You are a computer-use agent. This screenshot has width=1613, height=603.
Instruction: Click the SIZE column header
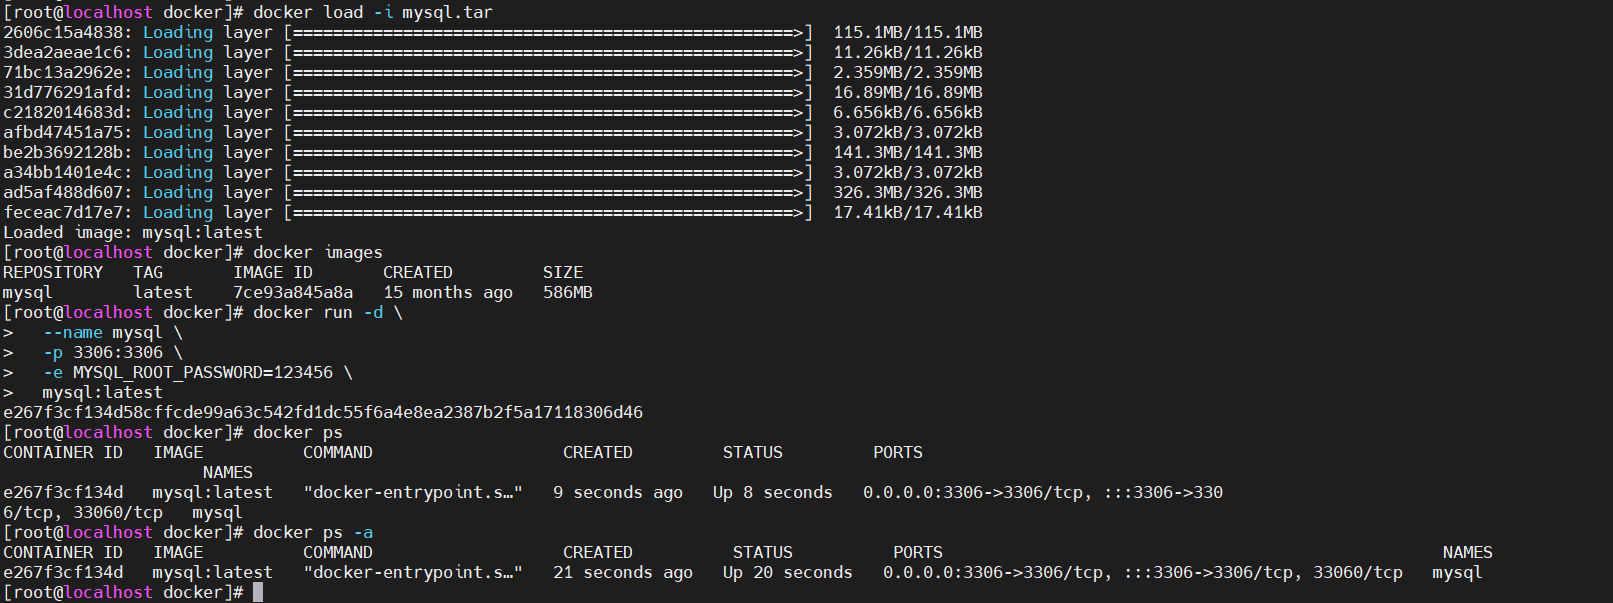coord(563,272)
